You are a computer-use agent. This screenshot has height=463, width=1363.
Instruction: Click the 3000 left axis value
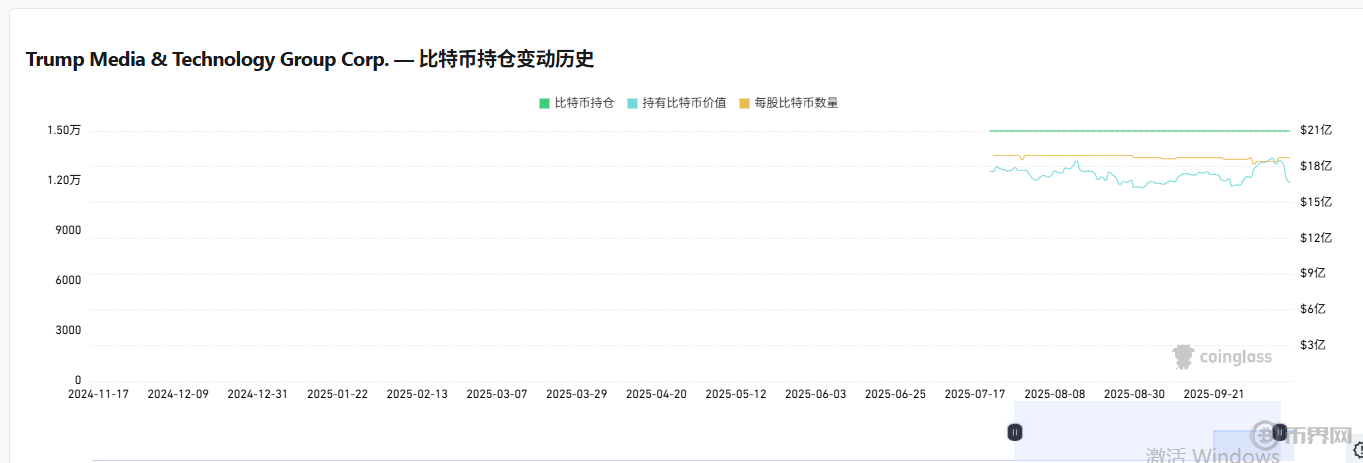point(68,330)
